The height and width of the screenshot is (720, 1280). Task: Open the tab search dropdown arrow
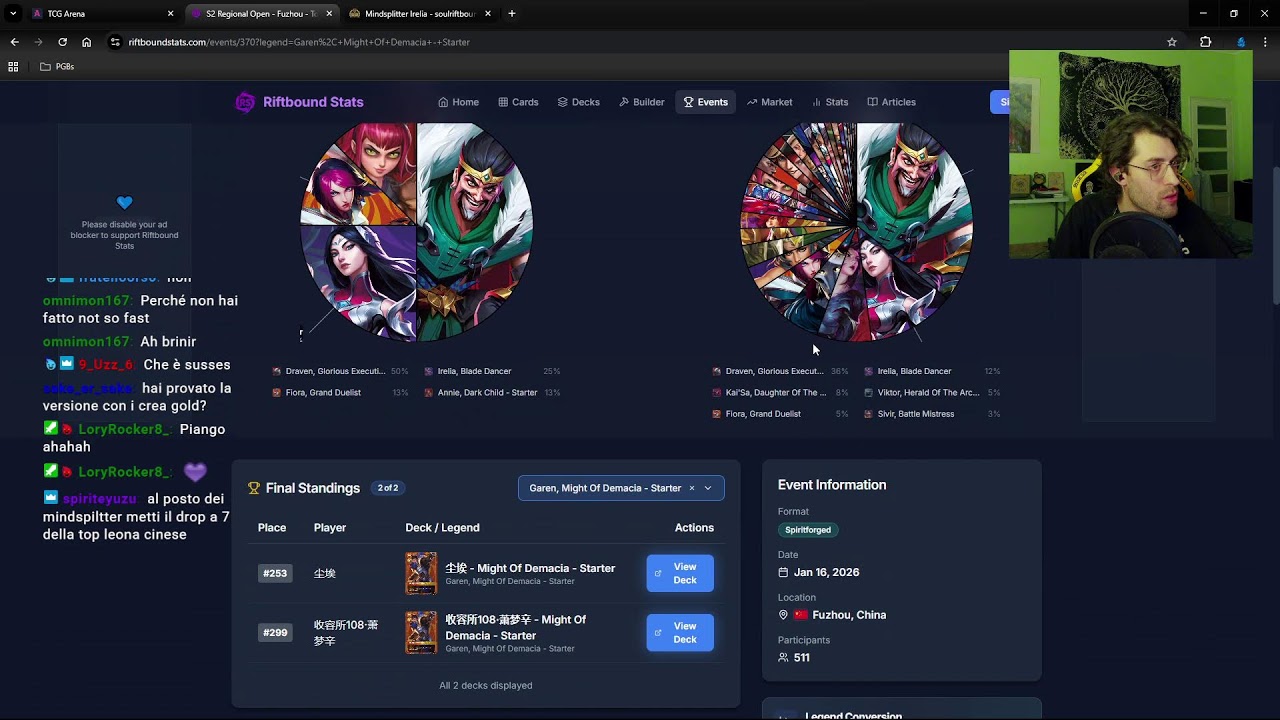[14, 14]
